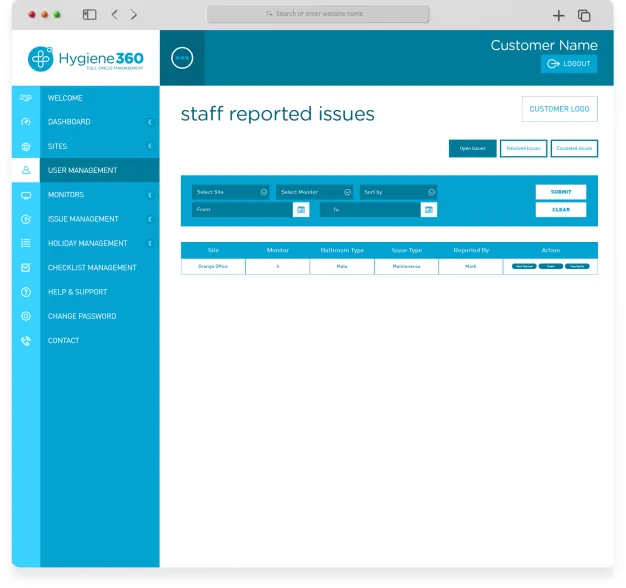This screenshot has width=626, height=588.
Task: Toggle the browser sidebar icon
Action: tap(89, 15)
